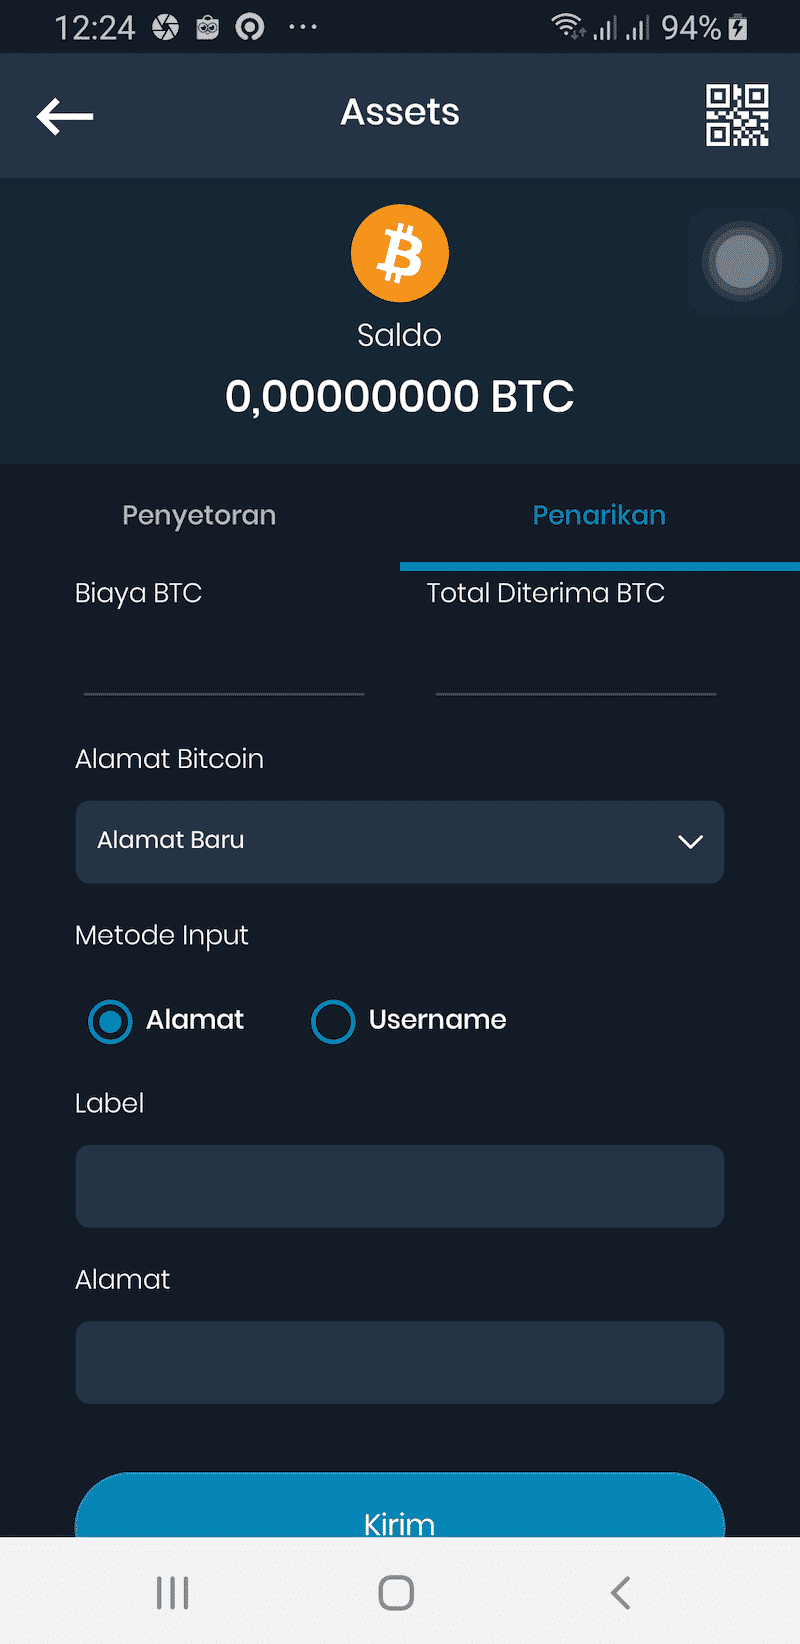The image size is (800, 1644).
Task: Expand the Alamat Bitcoin address selector chevron
Action: (x=691, y=842)
